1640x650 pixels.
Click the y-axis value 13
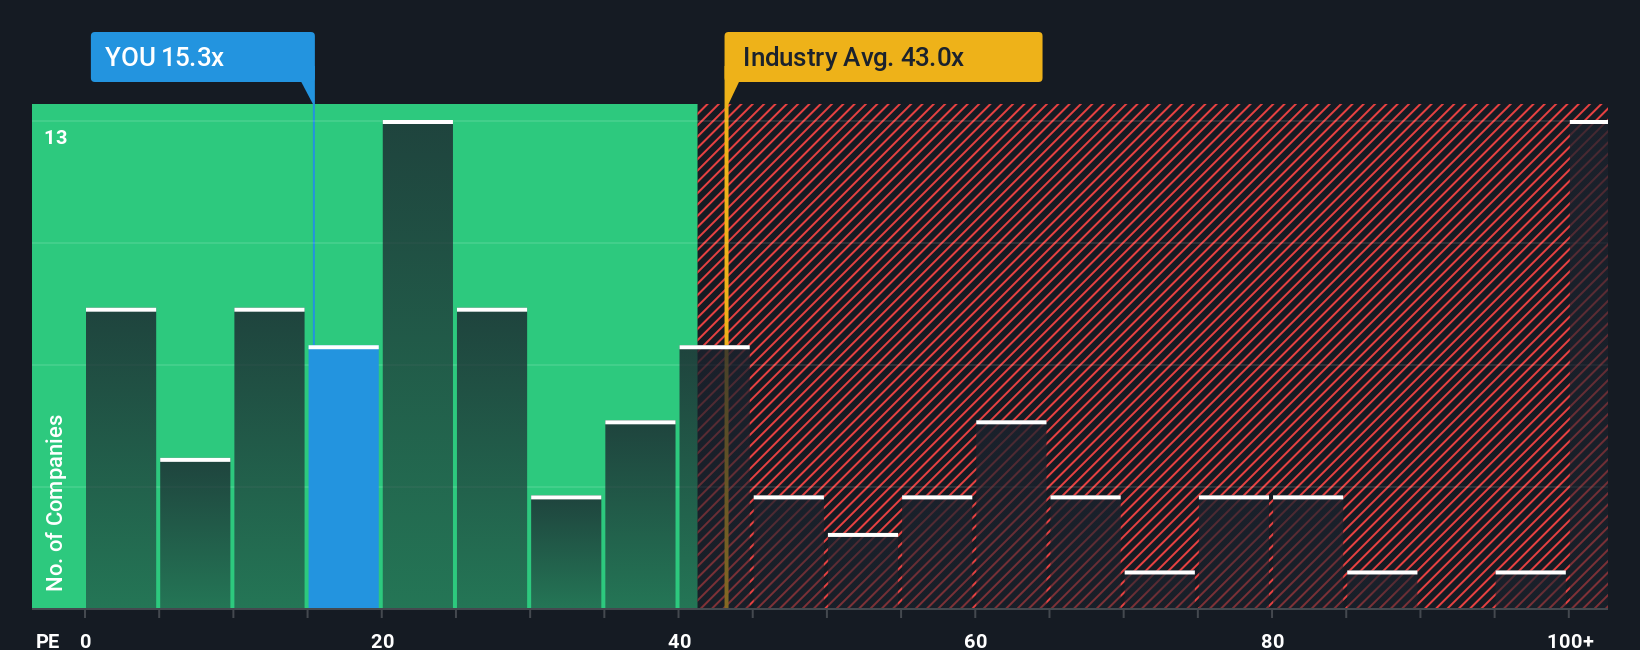coord(56,137)
